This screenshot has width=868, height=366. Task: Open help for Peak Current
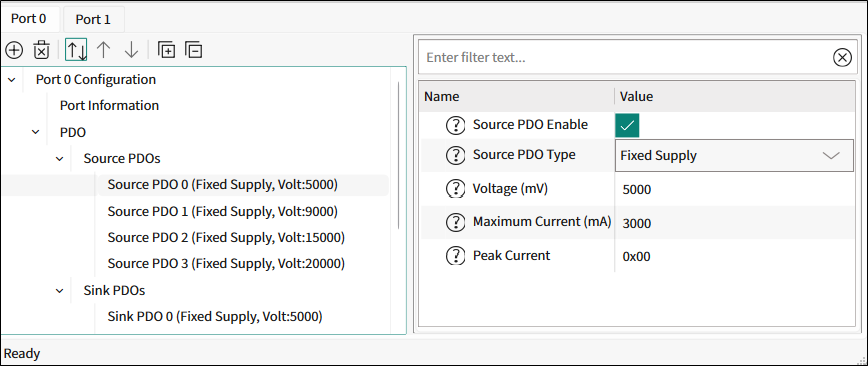point(455,256)
